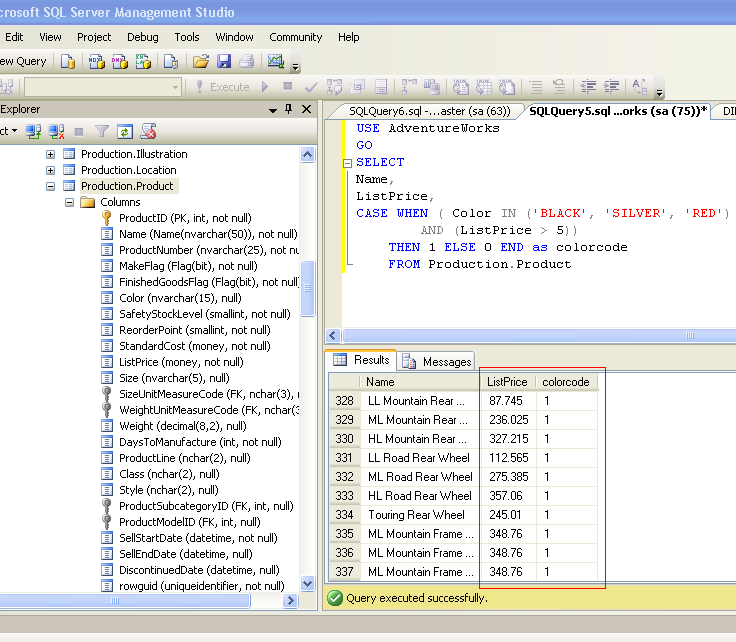Switch to the SQLQuery6.sql tab
Screen dimensions: 736x642
point(430,112)
